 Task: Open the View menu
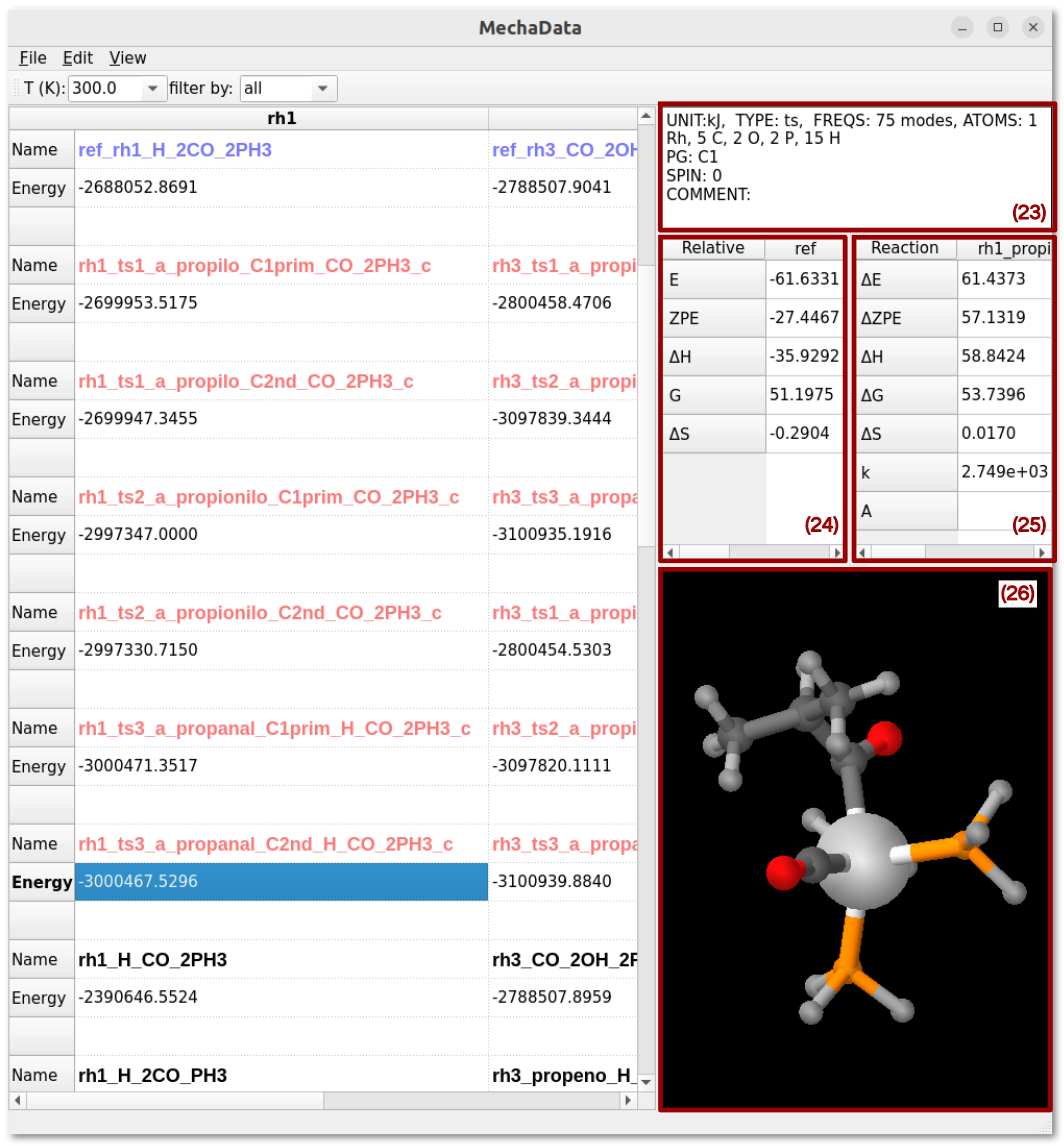pos(127,58)
